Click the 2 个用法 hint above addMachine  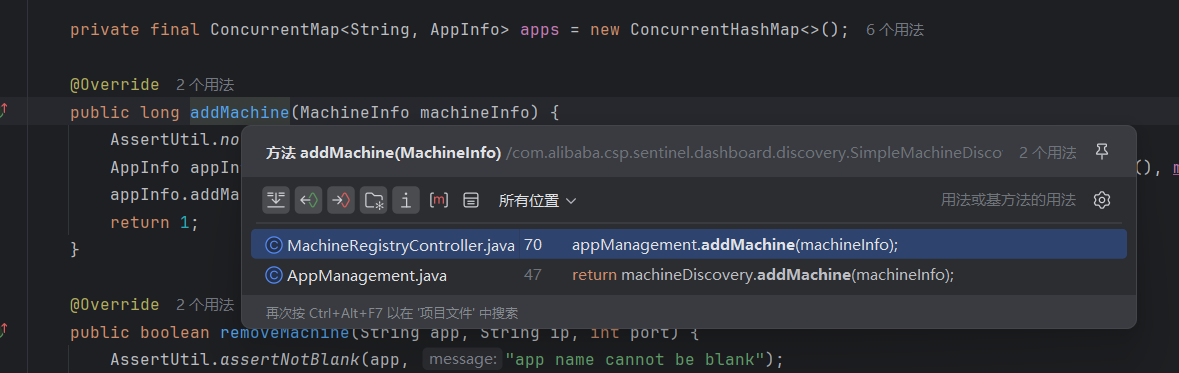point(205,85)
